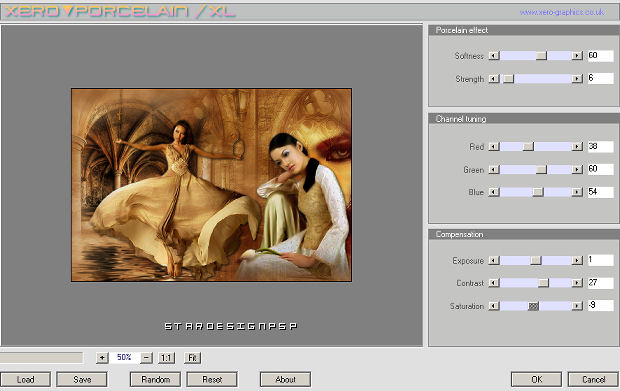This screenshot has height=391, width=620.
Task: Click the right arrow of the Blue slider
Action: (577, 192)
